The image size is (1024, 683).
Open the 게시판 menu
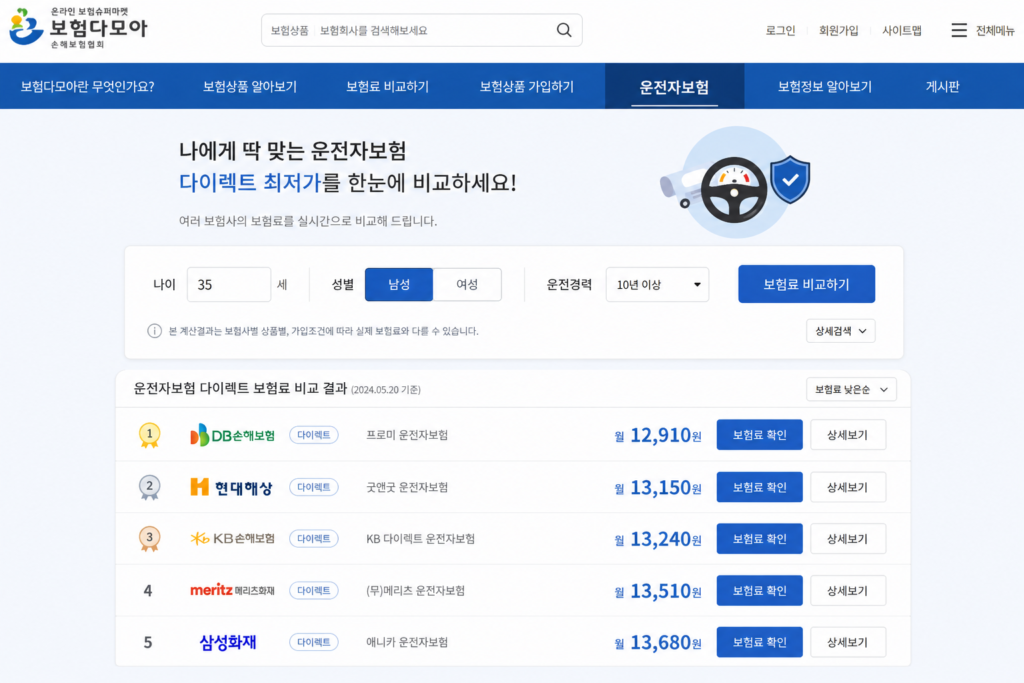coord(942,86)
